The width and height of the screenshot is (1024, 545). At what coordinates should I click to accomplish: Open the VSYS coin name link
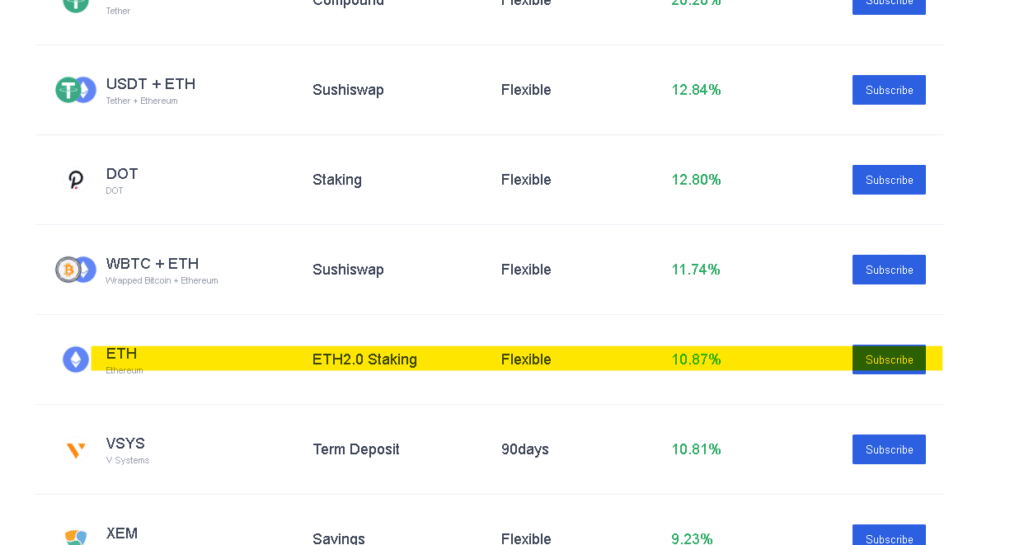(x=125, y=443)
